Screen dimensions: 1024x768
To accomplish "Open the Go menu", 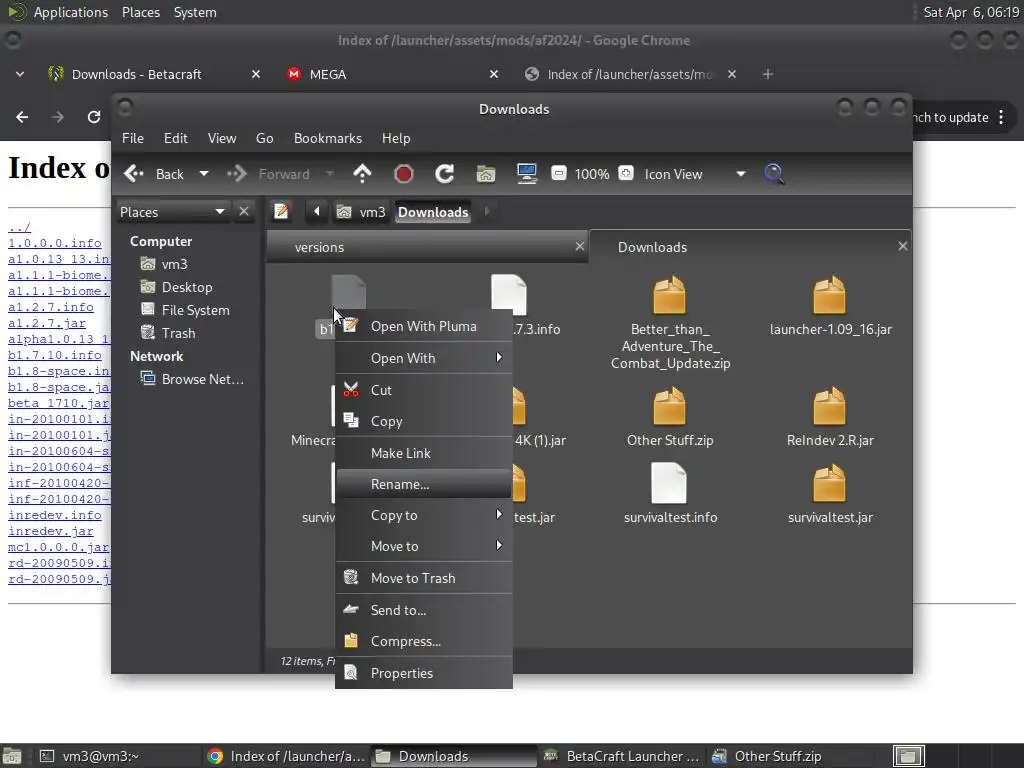I will pos(264,138).
